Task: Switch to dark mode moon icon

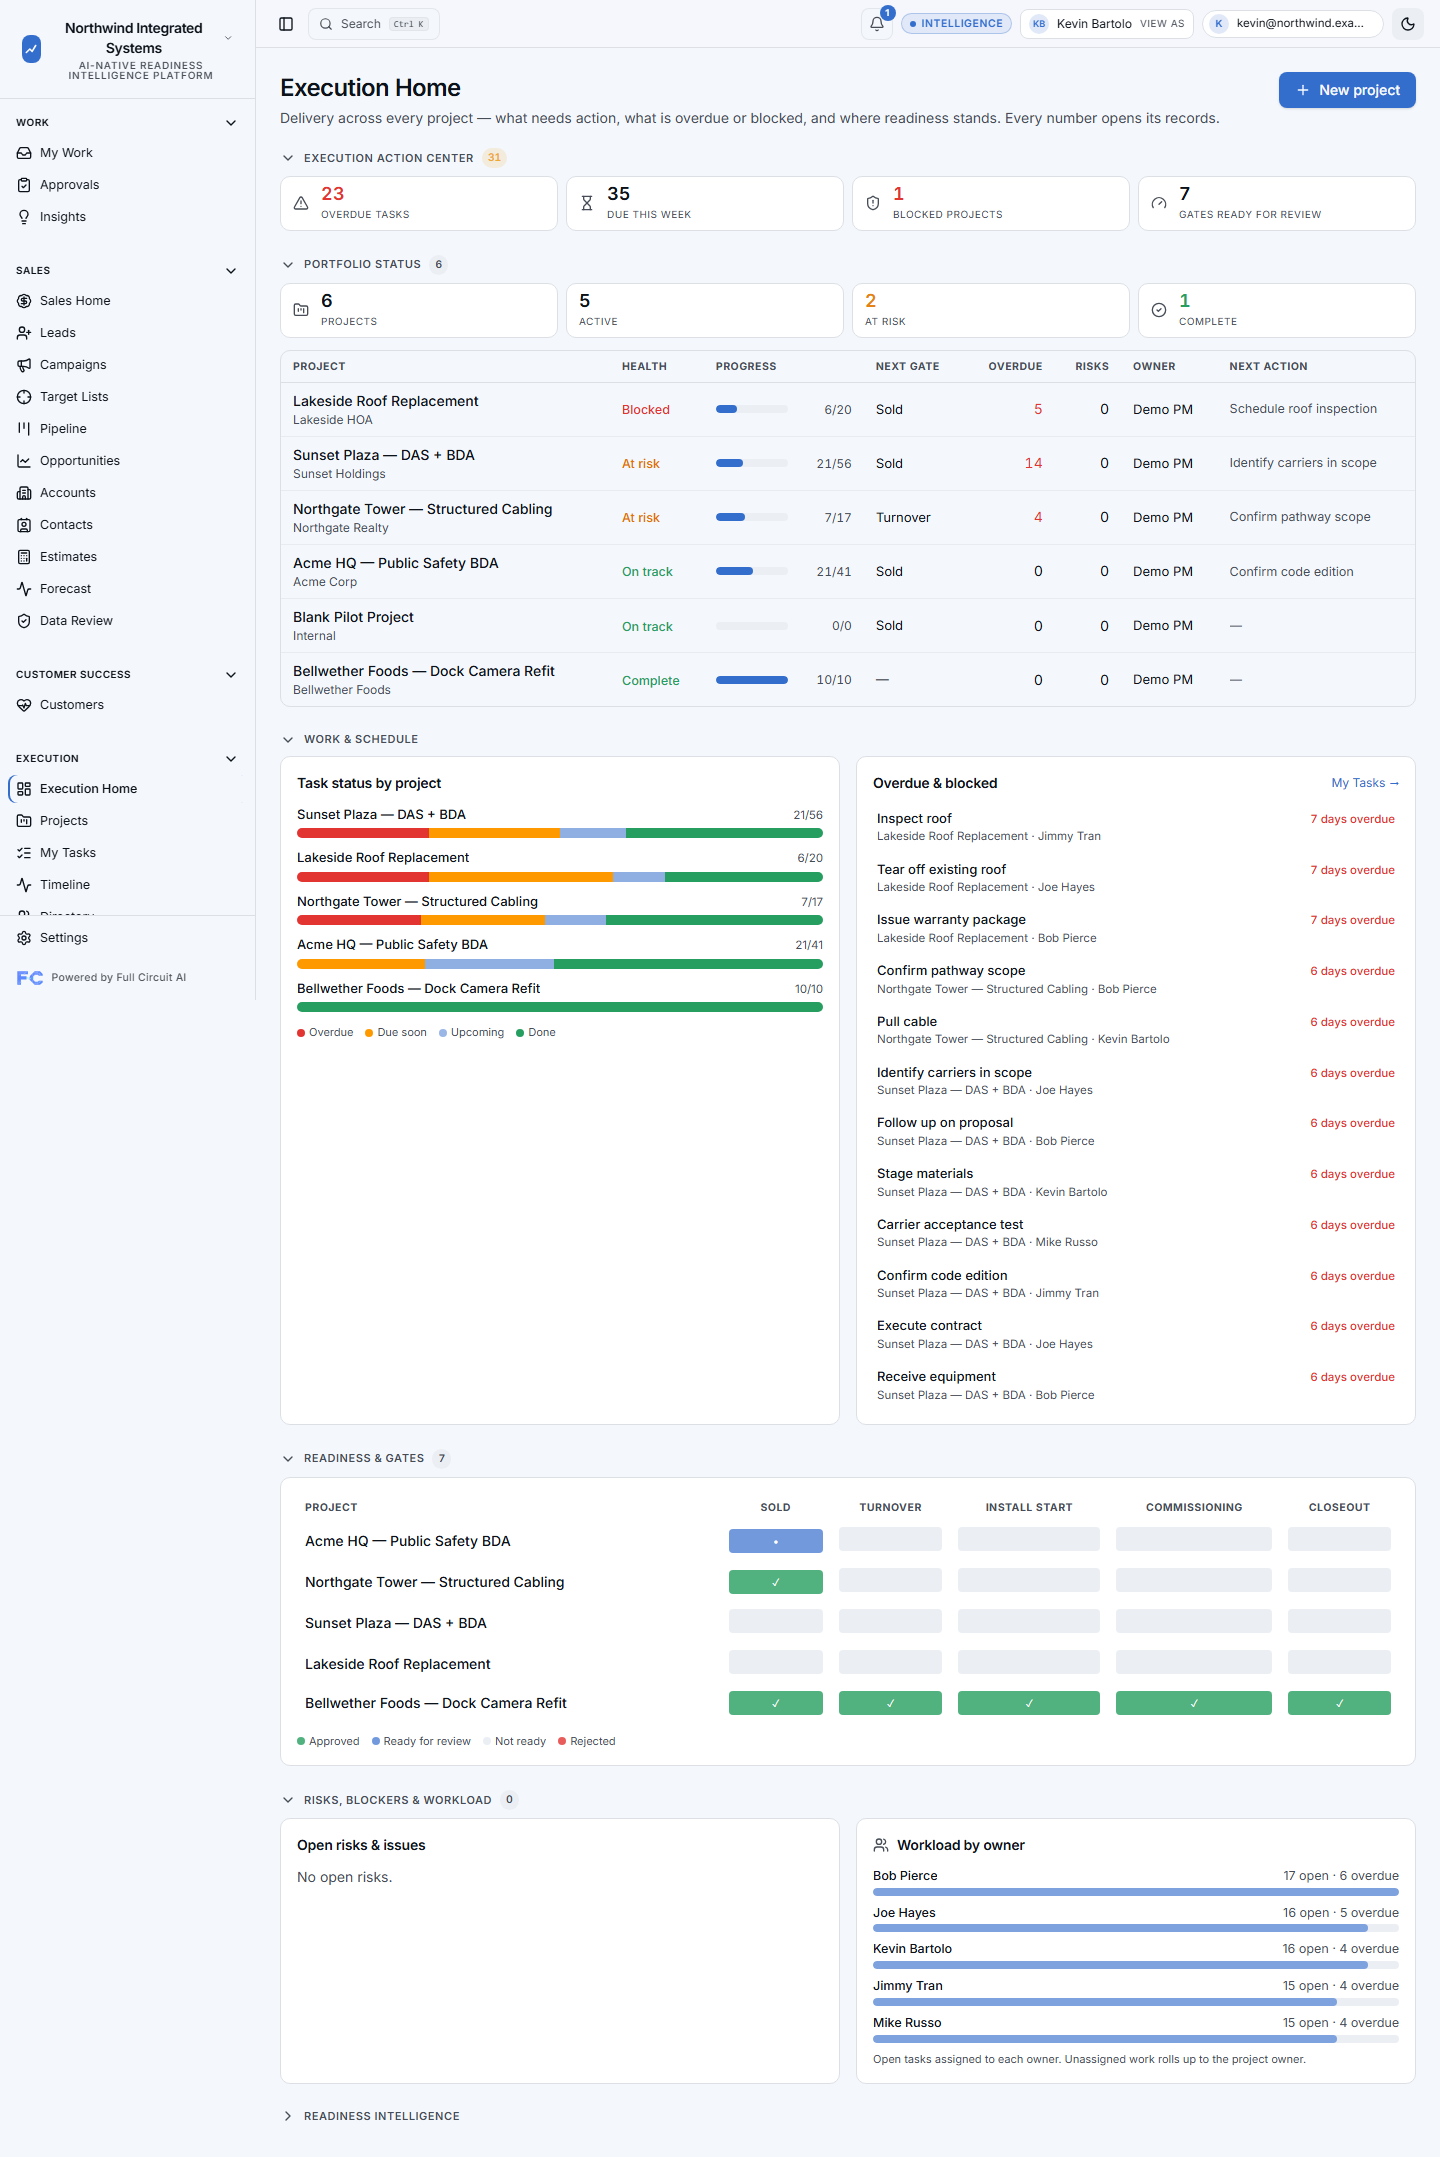Action: coord(1408,24)
